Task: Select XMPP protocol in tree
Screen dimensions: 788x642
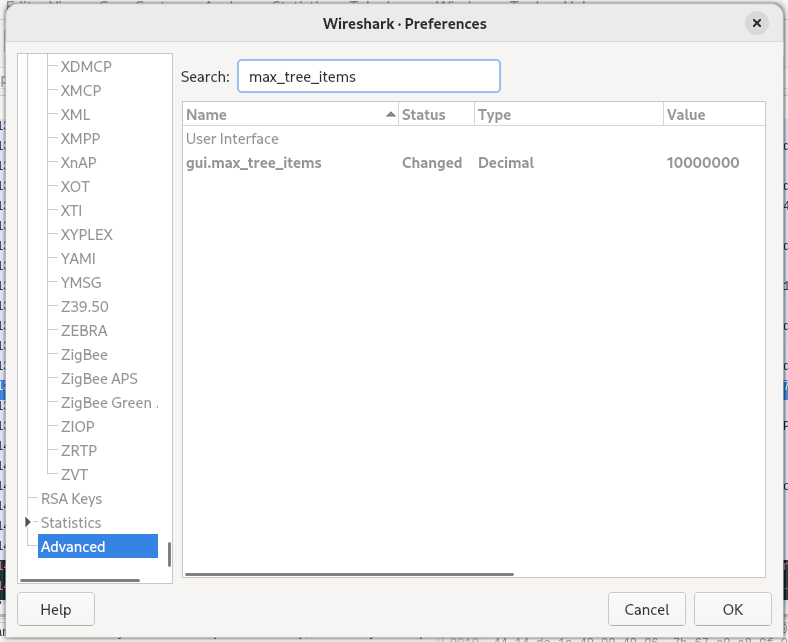Action: pyautogui.click(x=80, y=138)
